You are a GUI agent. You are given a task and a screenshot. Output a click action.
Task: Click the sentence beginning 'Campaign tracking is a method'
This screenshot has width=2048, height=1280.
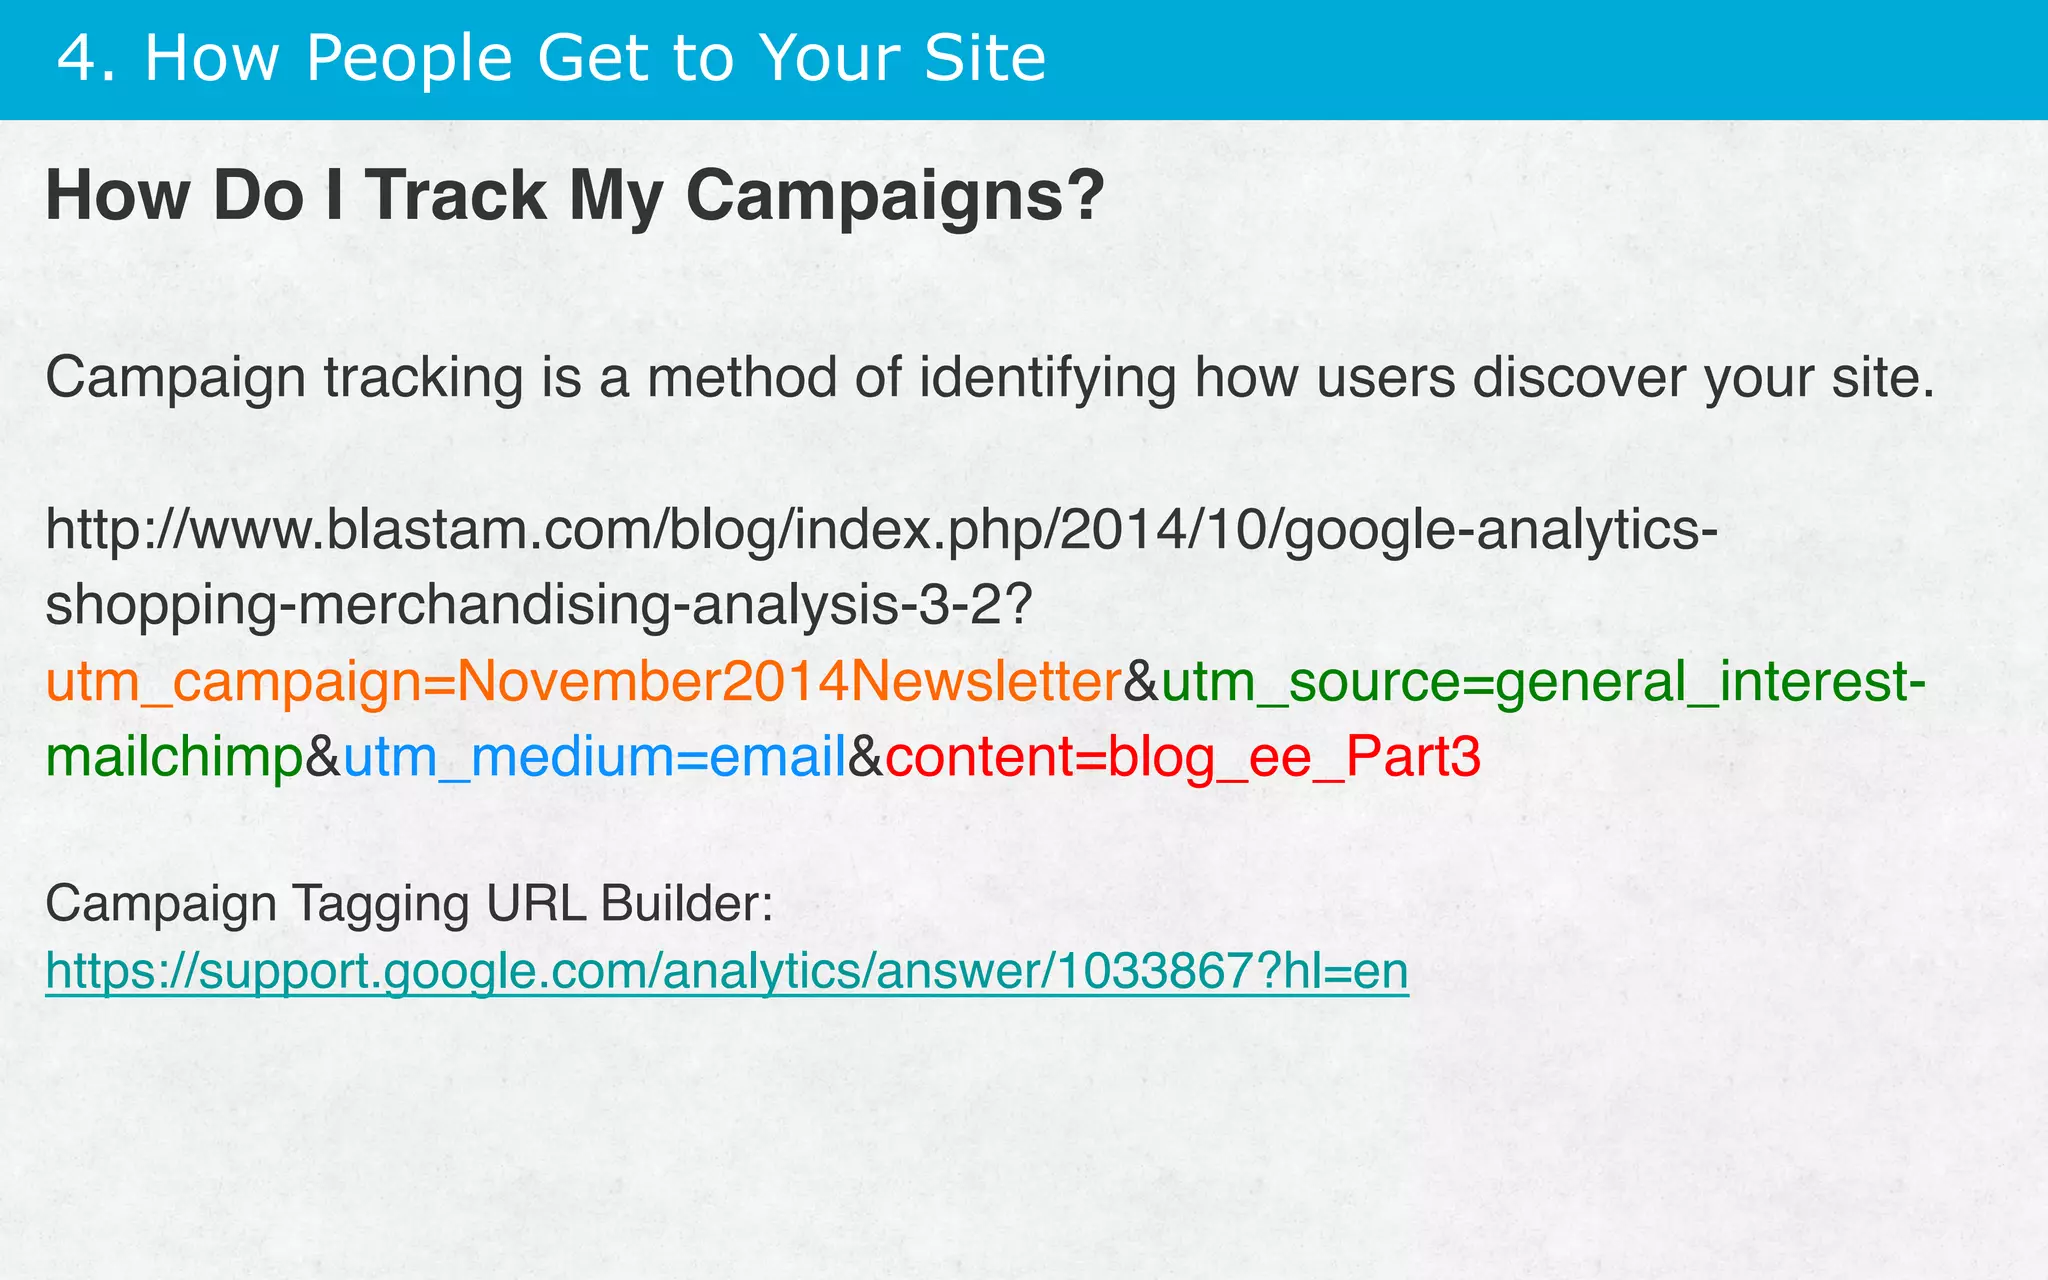pyautogui.click(x=990, y=380)
